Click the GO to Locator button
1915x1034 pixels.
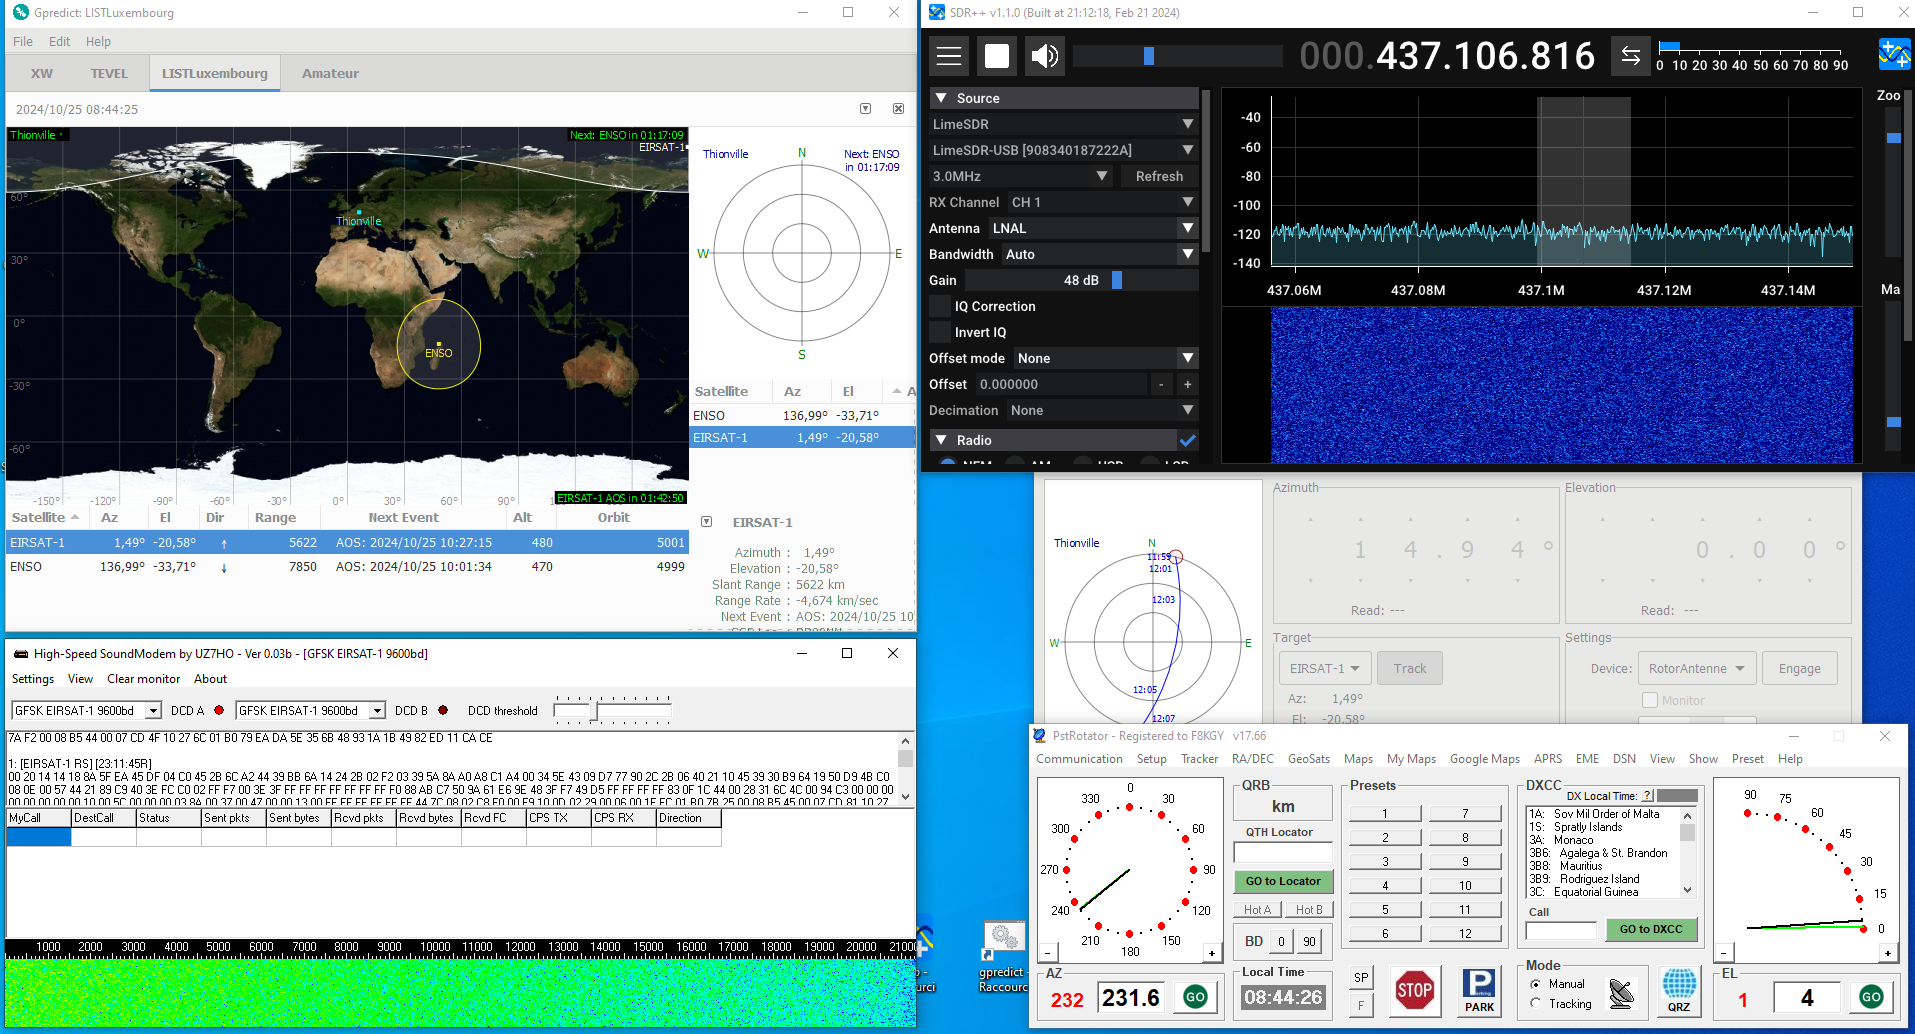pos(1283,881)
